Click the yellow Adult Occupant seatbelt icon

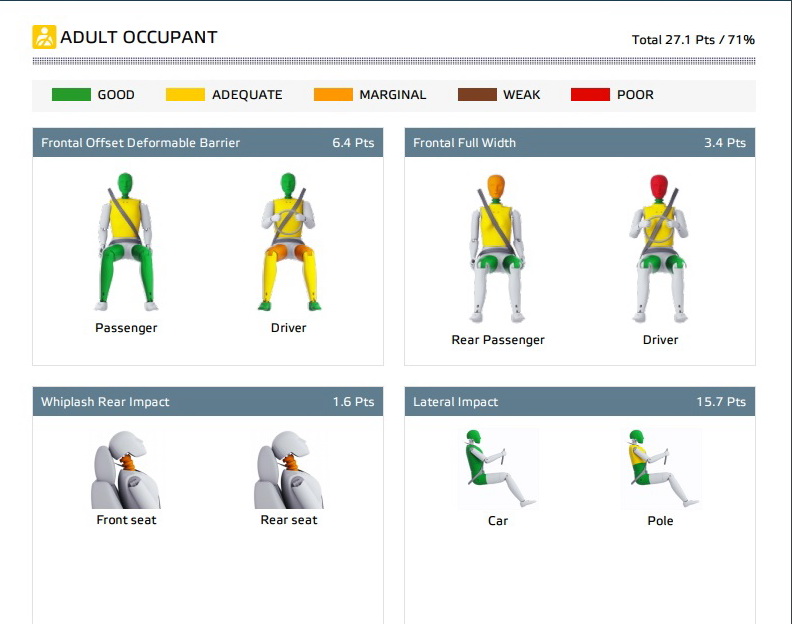click(44, 37)
